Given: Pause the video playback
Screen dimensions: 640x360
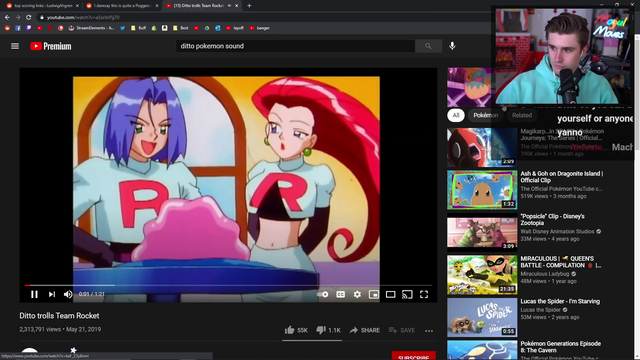Looking at the screenshot, I should pyautogui.click(x=34, y=294).
